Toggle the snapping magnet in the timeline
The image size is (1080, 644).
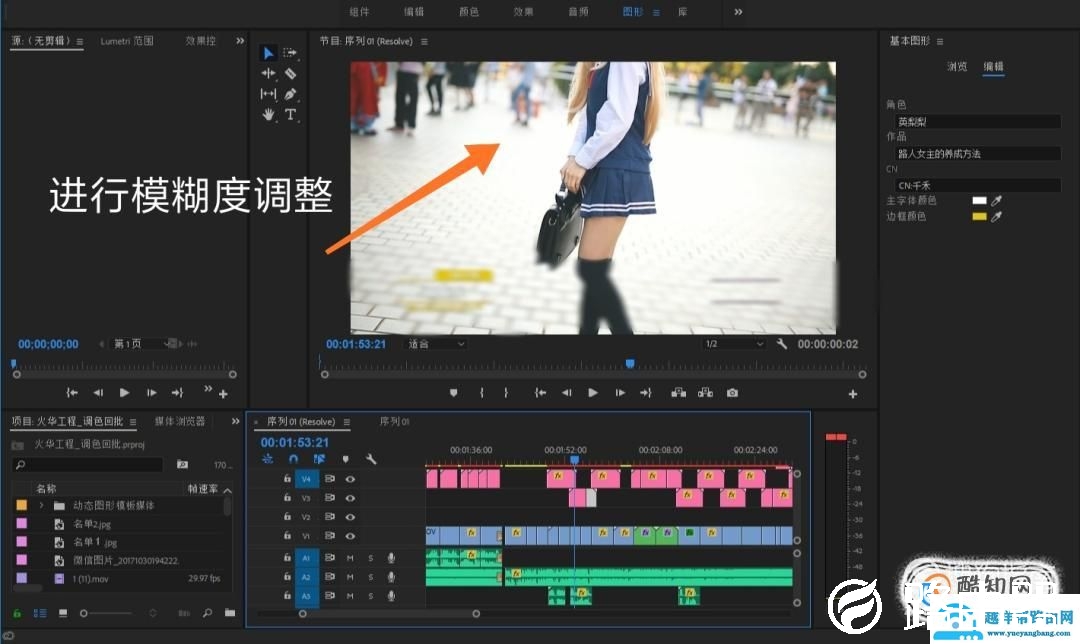[x=293, y=459]
